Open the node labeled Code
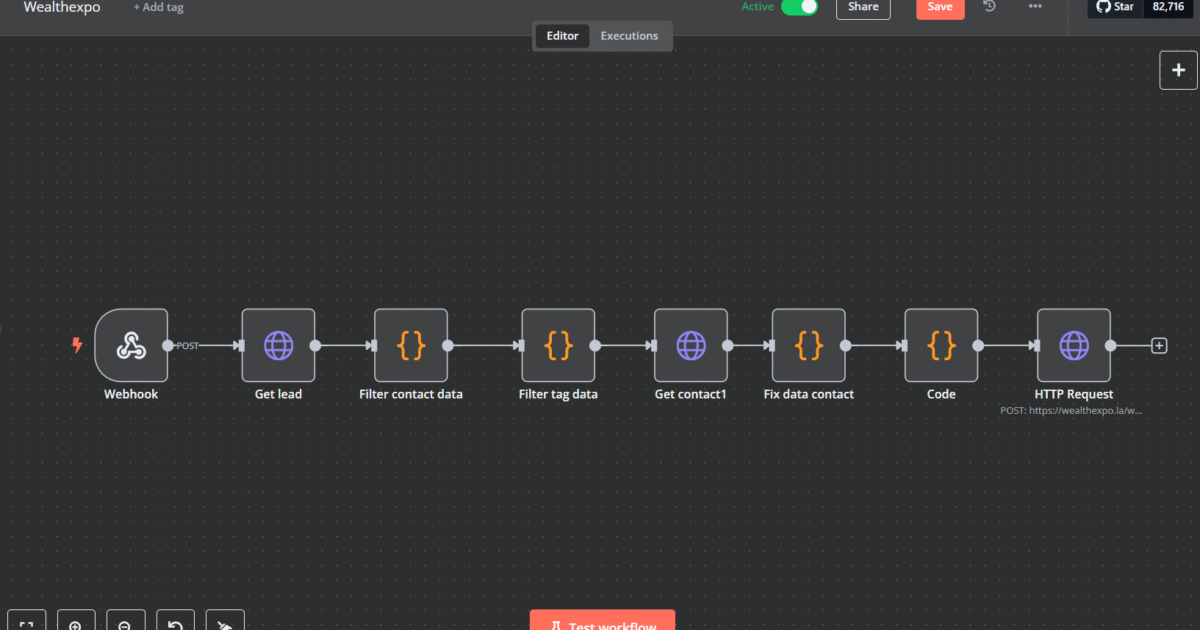This screenshot has width=1200, height=630. (x=941, y=345)
